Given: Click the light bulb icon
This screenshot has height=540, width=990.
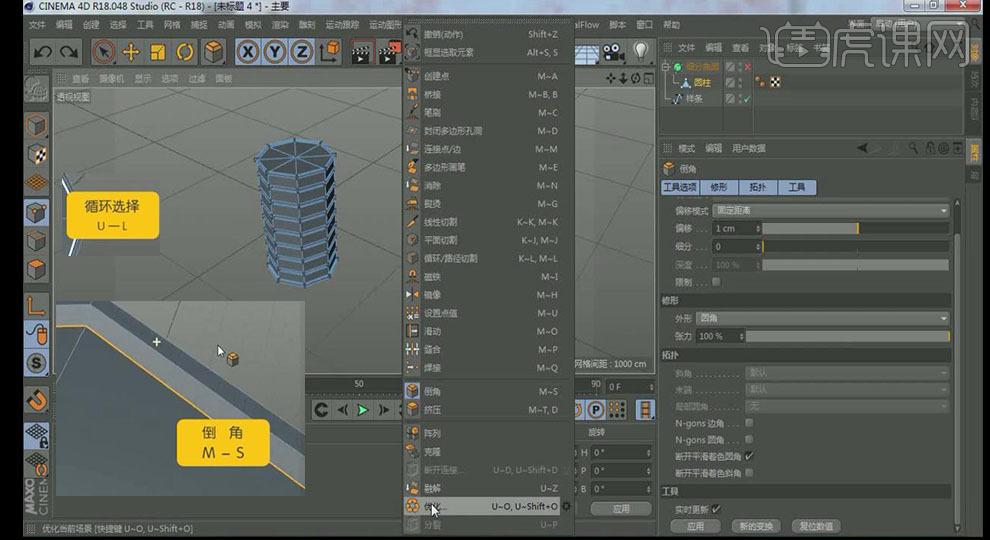Looking at the screenshot, I should click(640, 52).
